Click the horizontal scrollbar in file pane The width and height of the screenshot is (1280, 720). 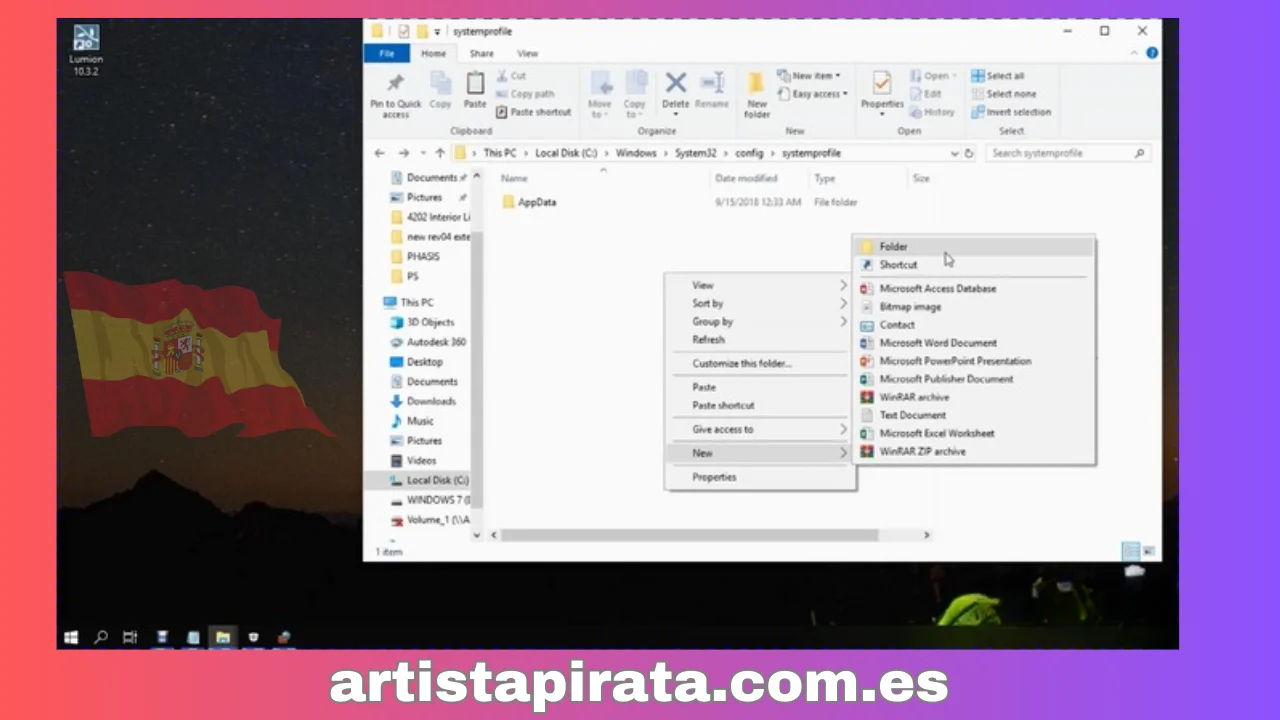click(x=690, y=535)
